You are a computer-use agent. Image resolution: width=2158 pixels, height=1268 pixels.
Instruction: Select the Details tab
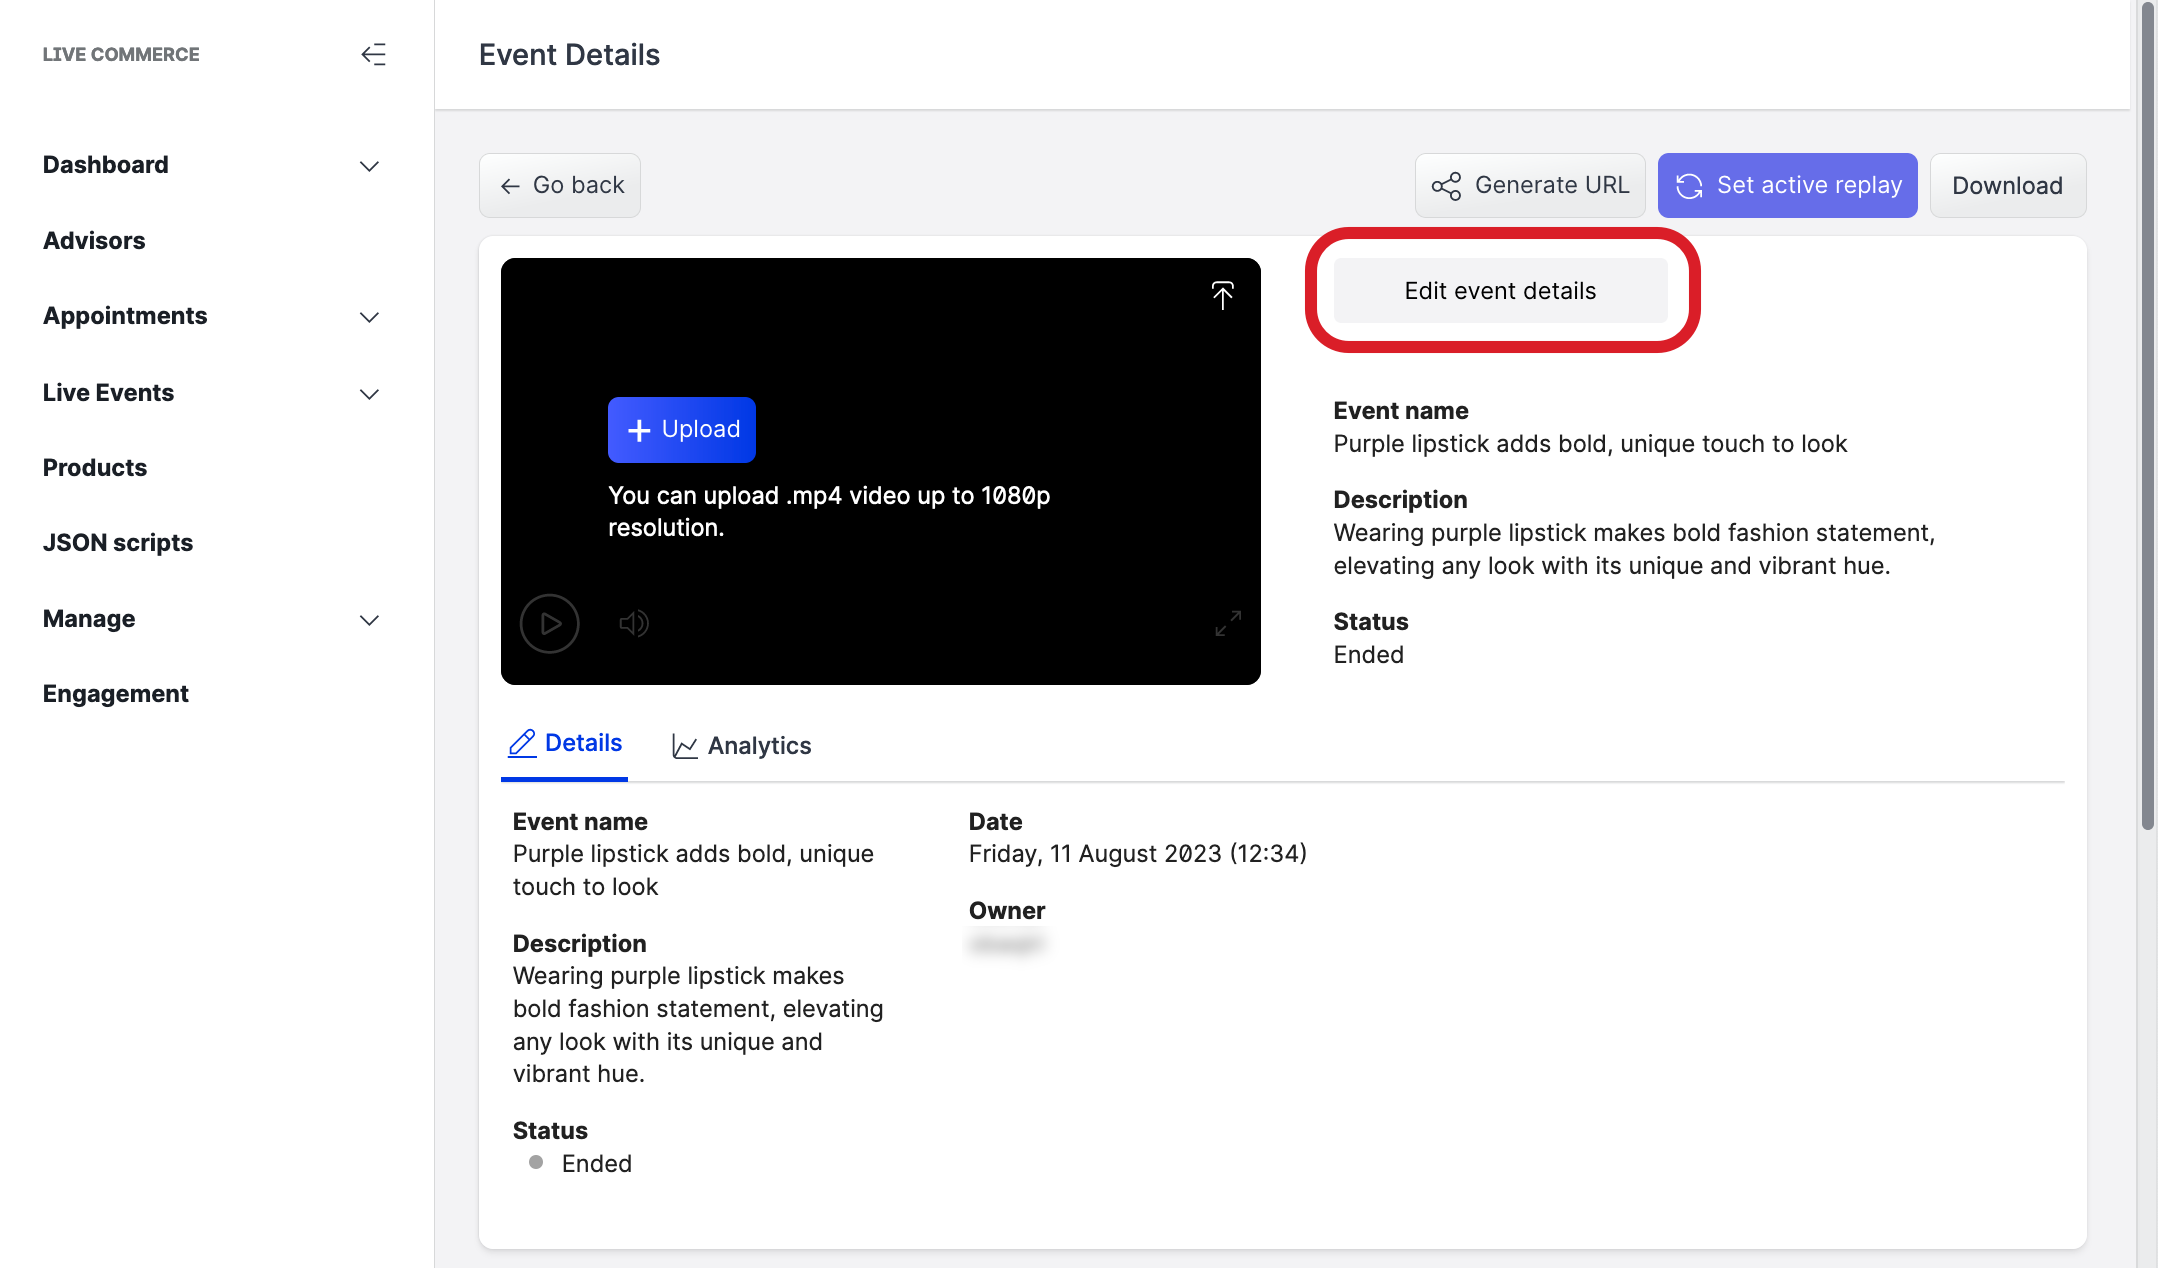click(565, 743)
